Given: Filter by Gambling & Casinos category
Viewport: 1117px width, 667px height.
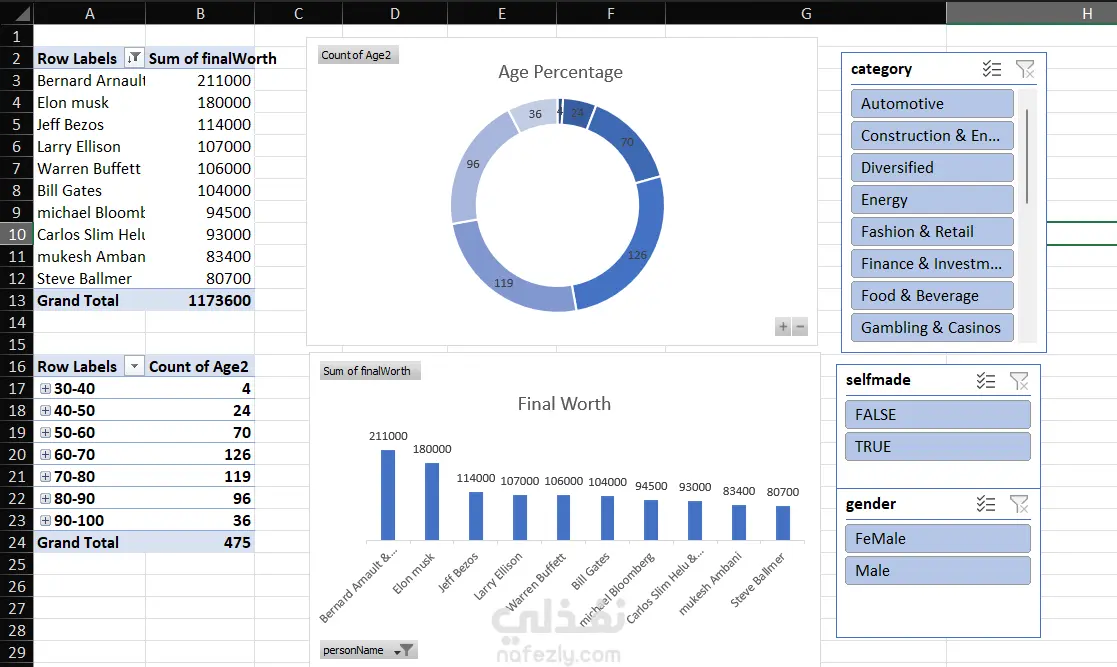Looking at the screenshot, I should pos(932,328).
